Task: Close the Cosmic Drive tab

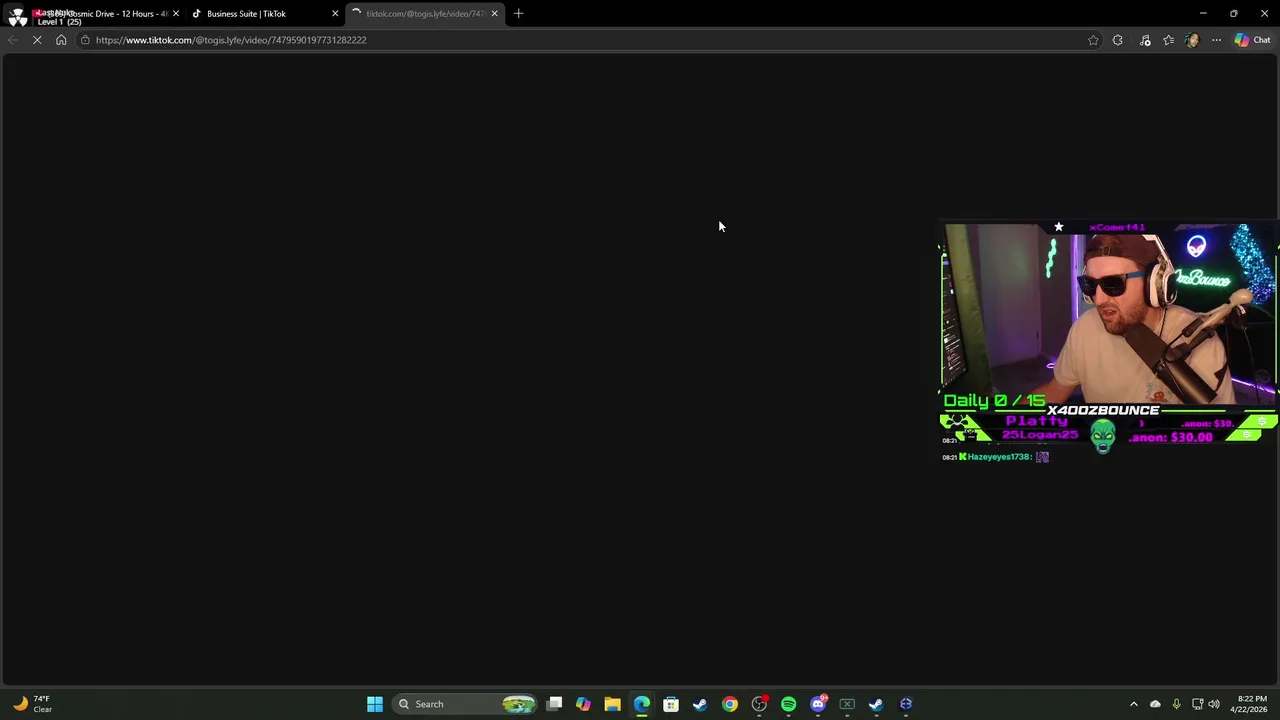Action: point(176,14)
